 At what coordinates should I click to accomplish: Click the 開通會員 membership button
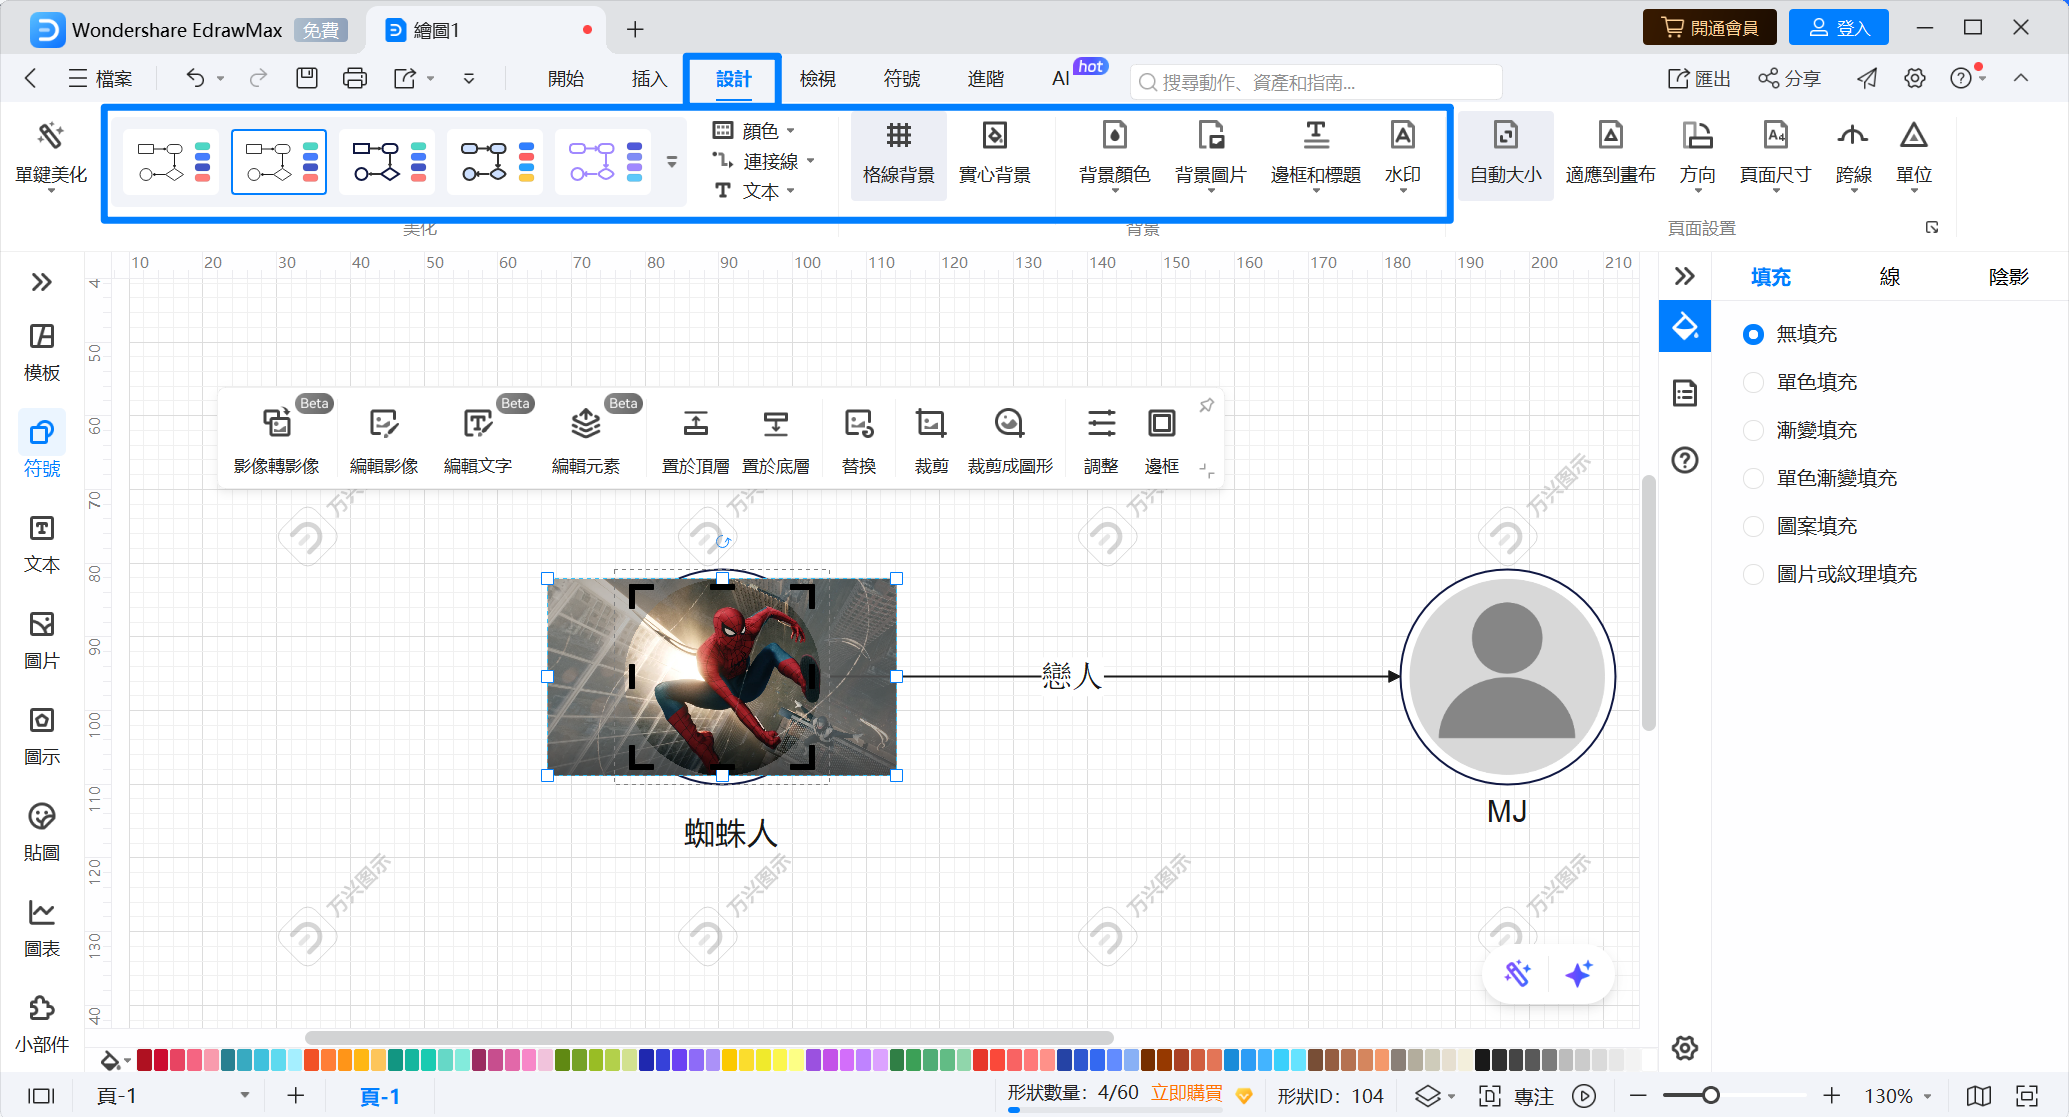[1709, 28]
